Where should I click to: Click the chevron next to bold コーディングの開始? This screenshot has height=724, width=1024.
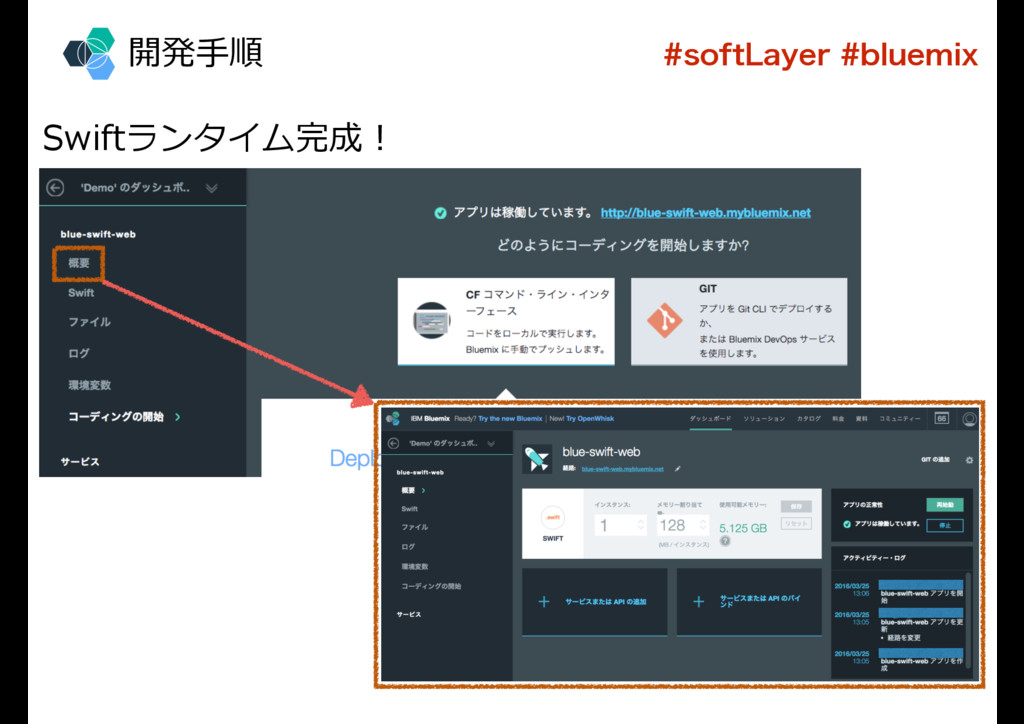178,417
